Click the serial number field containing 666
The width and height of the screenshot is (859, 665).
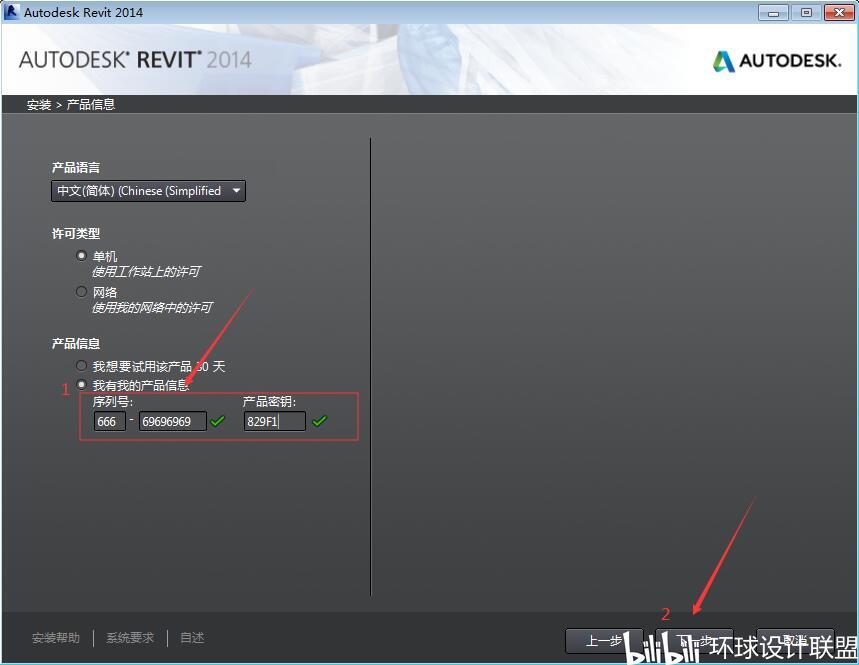pos(110,421)
